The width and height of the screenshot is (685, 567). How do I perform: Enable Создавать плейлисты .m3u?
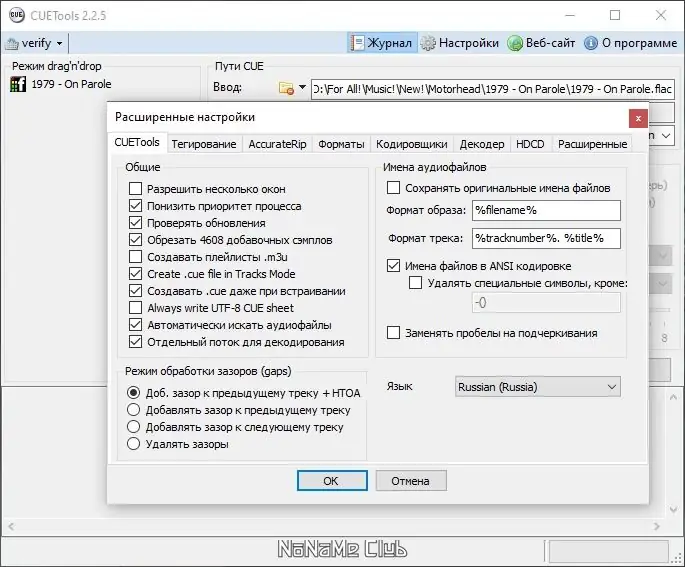click(x=135, y=256)
